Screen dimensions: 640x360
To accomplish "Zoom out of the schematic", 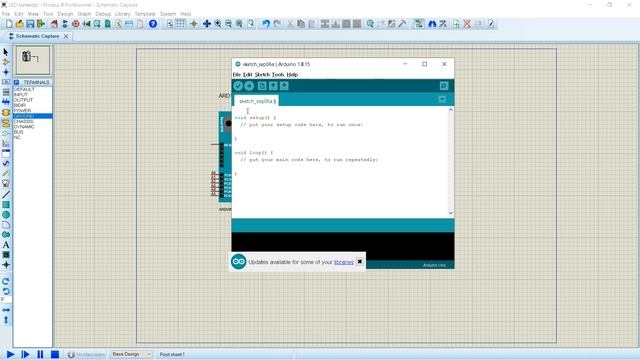I will [229, 24].
